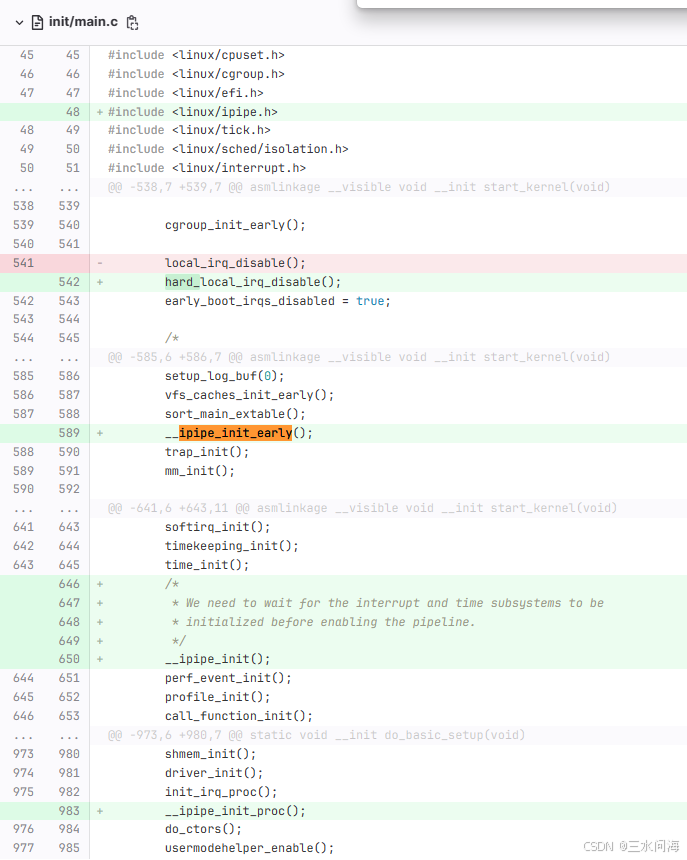
Task: Expand hidden lines above line 973
Action: (x=44, y=735)
